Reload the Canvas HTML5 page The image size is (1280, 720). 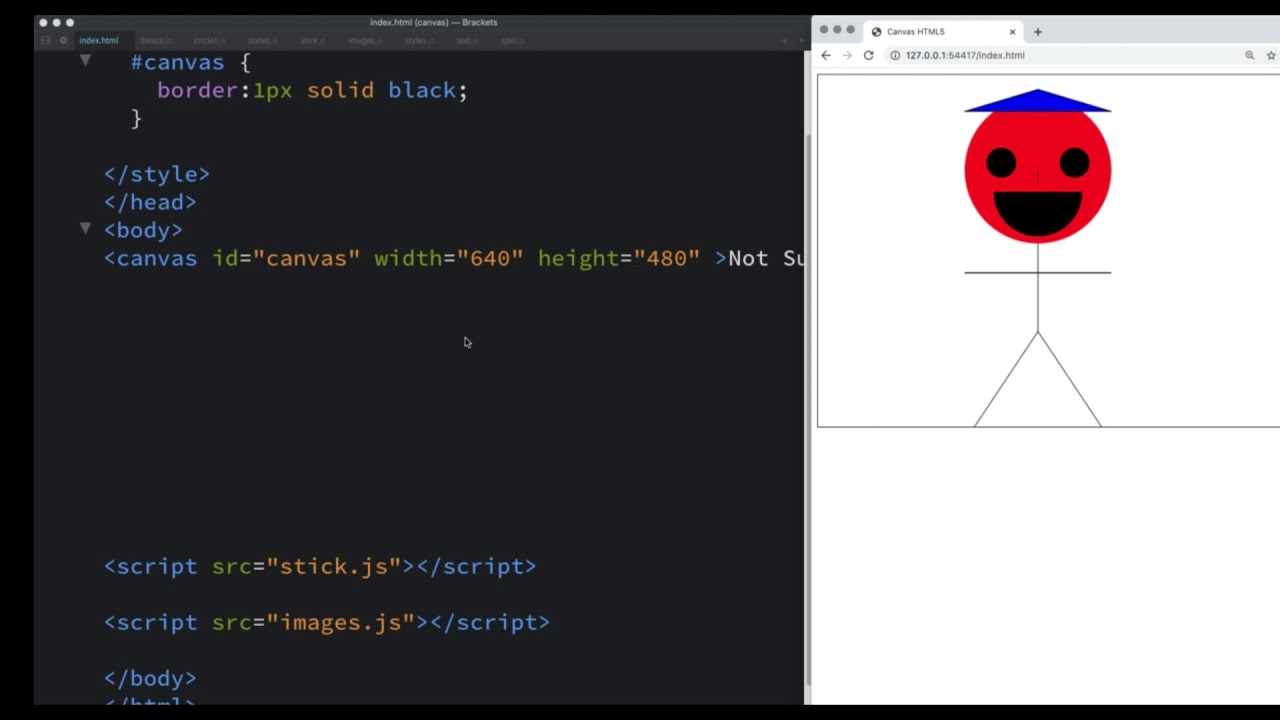pos(869,55)
